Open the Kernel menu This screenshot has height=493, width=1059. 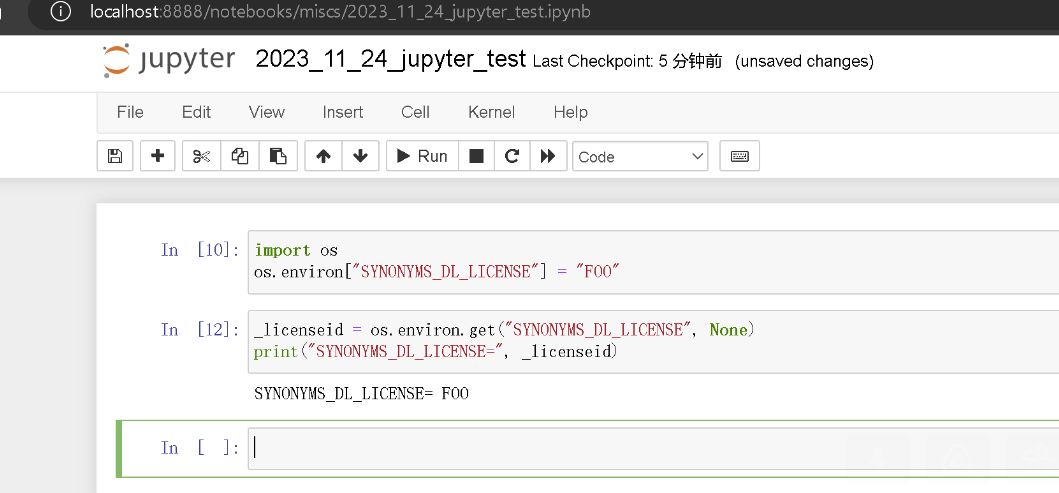[492, 112]
